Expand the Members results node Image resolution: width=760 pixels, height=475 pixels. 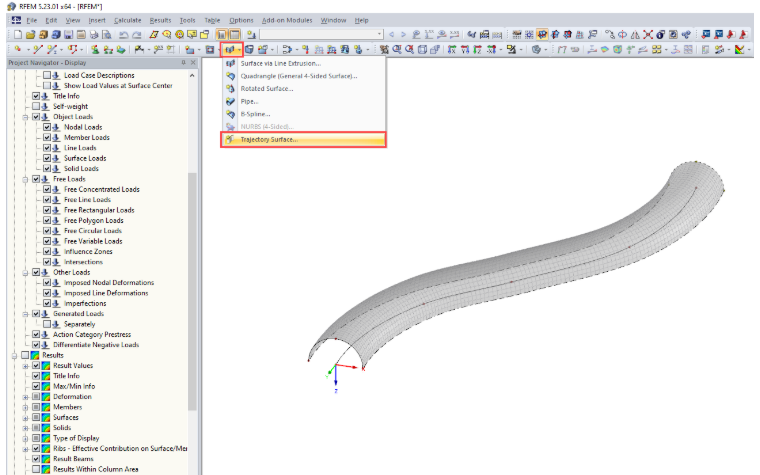pyautogui.click(x=25, y=407)
